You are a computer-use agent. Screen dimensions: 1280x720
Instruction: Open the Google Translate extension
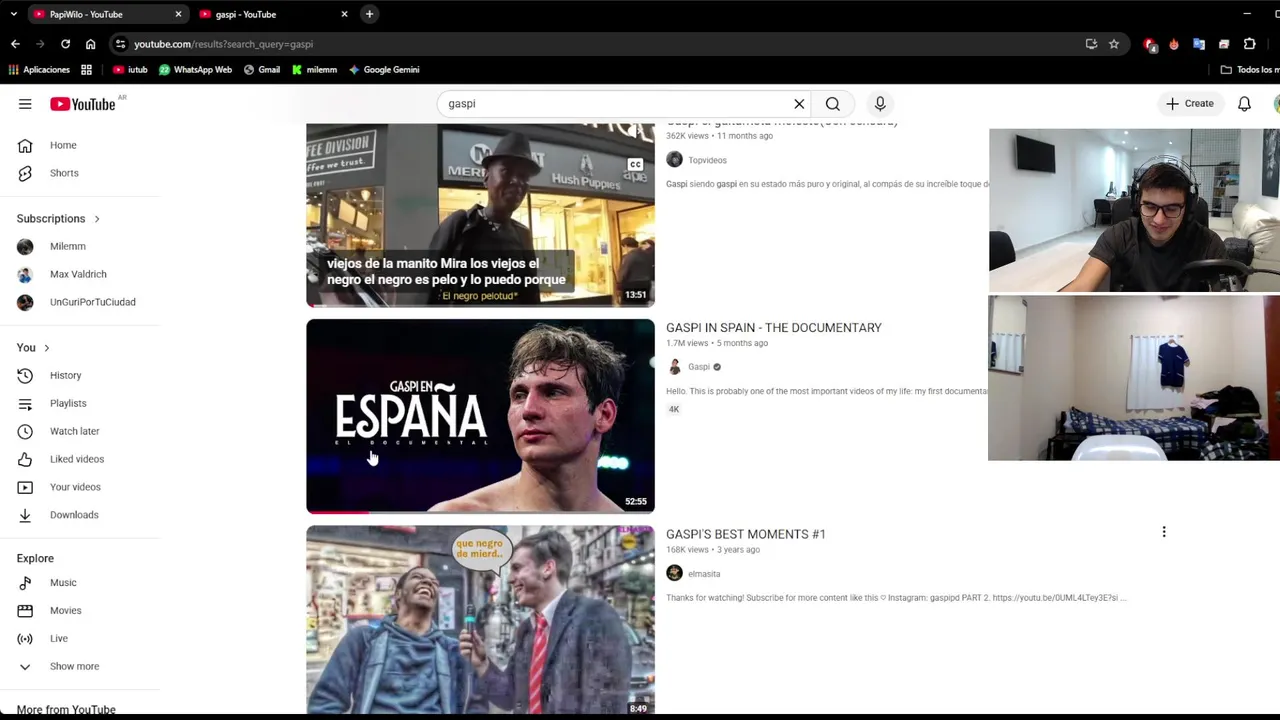1199,44
